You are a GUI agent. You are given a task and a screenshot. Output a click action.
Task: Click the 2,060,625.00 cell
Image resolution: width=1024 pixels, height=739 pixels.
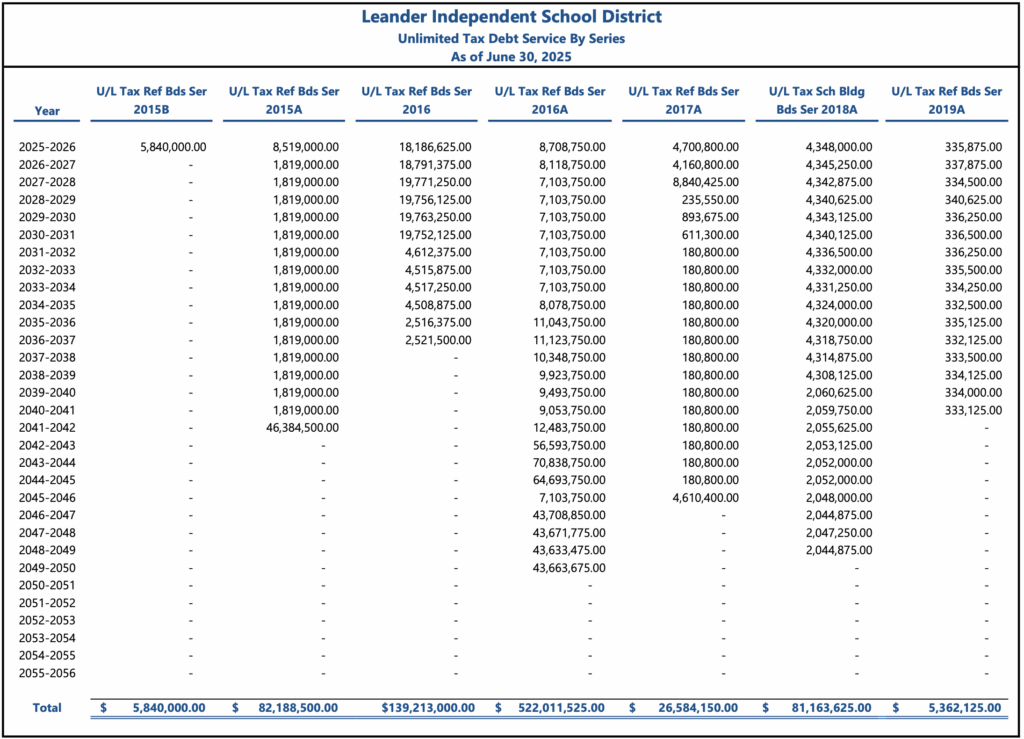pyautogui.click(x=839, y=393)
